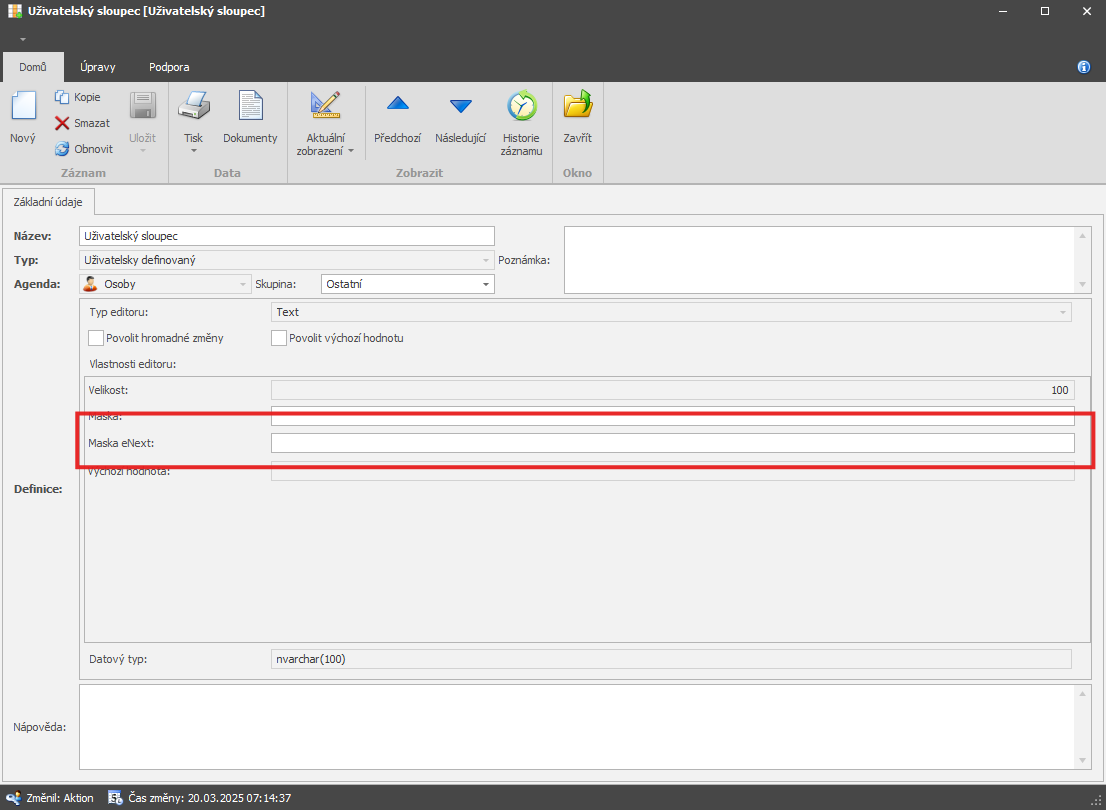Screen dimensions: 1106x810
Task: Expand the arrow under Tisk
Action: click(x=193, y=150)
